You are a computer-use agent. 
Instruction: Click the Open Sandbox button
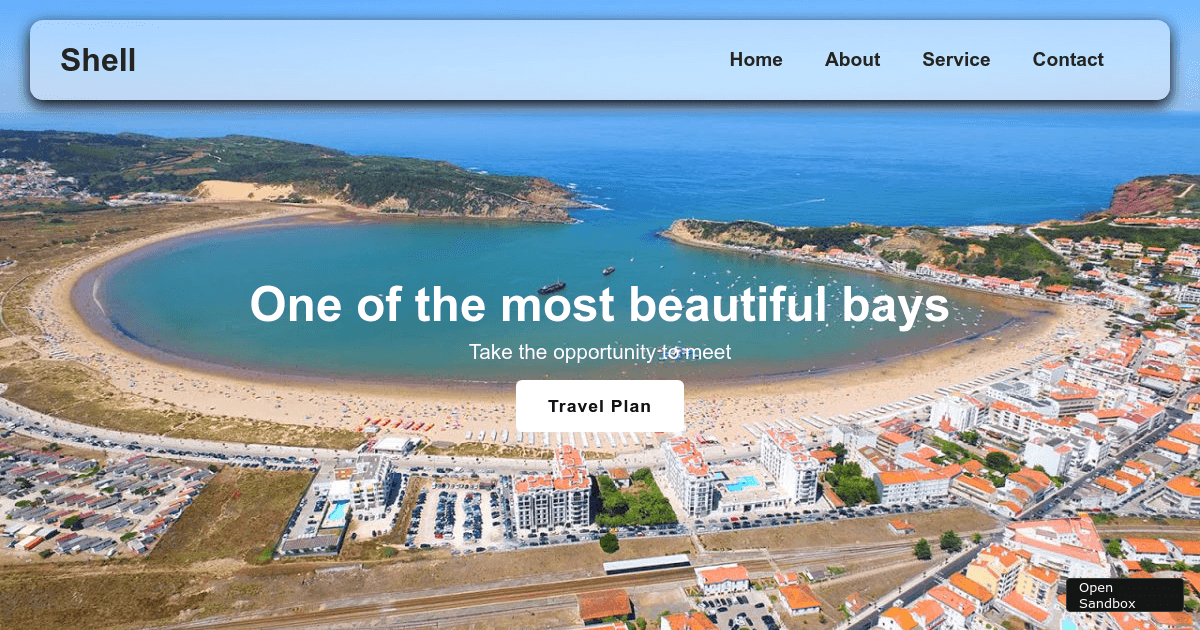tap(1124, 595)
